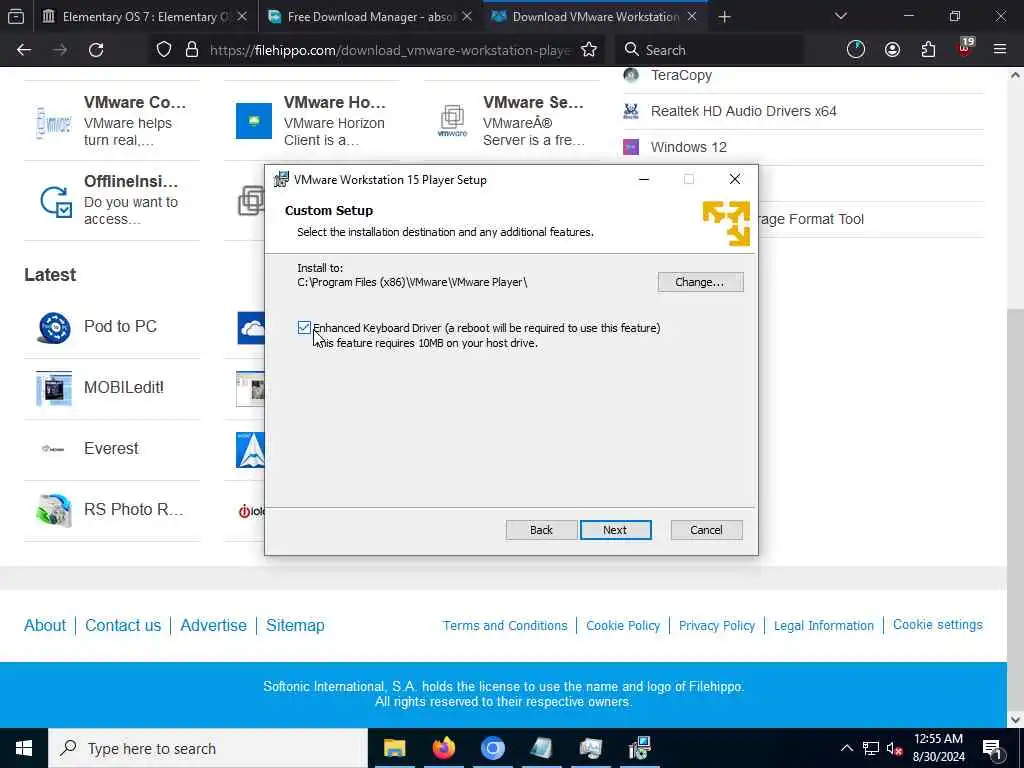Go back to the previous page

24,50
